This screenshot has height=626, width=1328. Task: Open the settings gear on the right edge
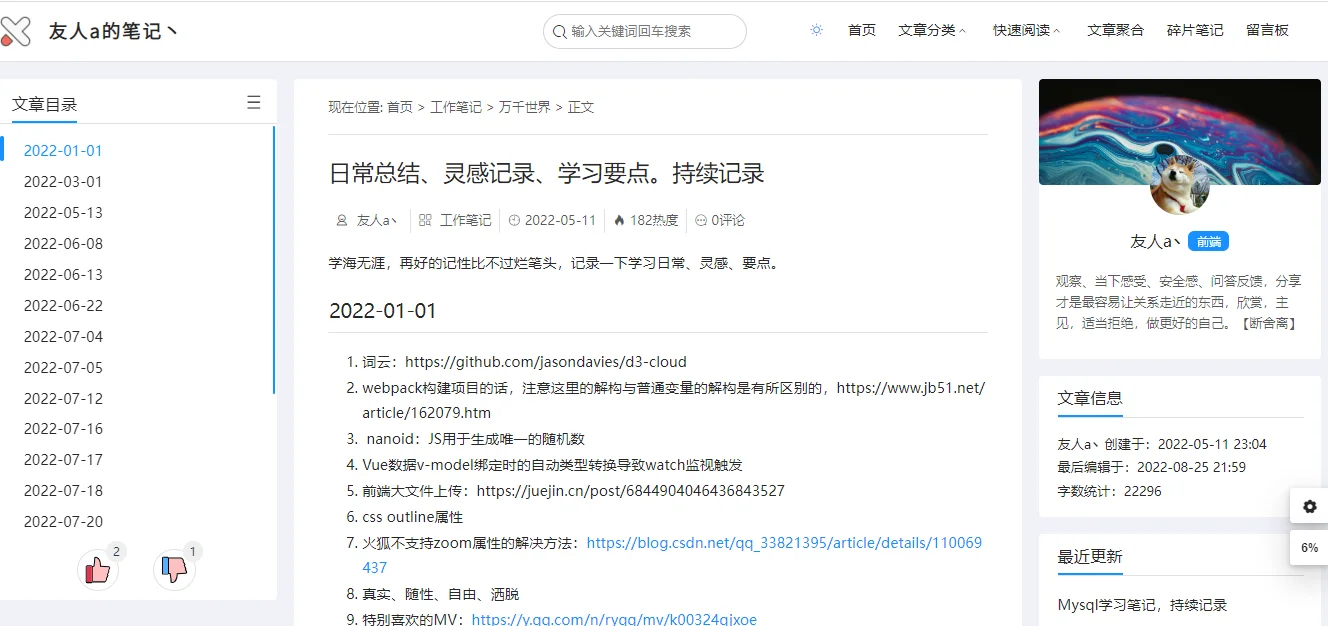pos(1309,506)
